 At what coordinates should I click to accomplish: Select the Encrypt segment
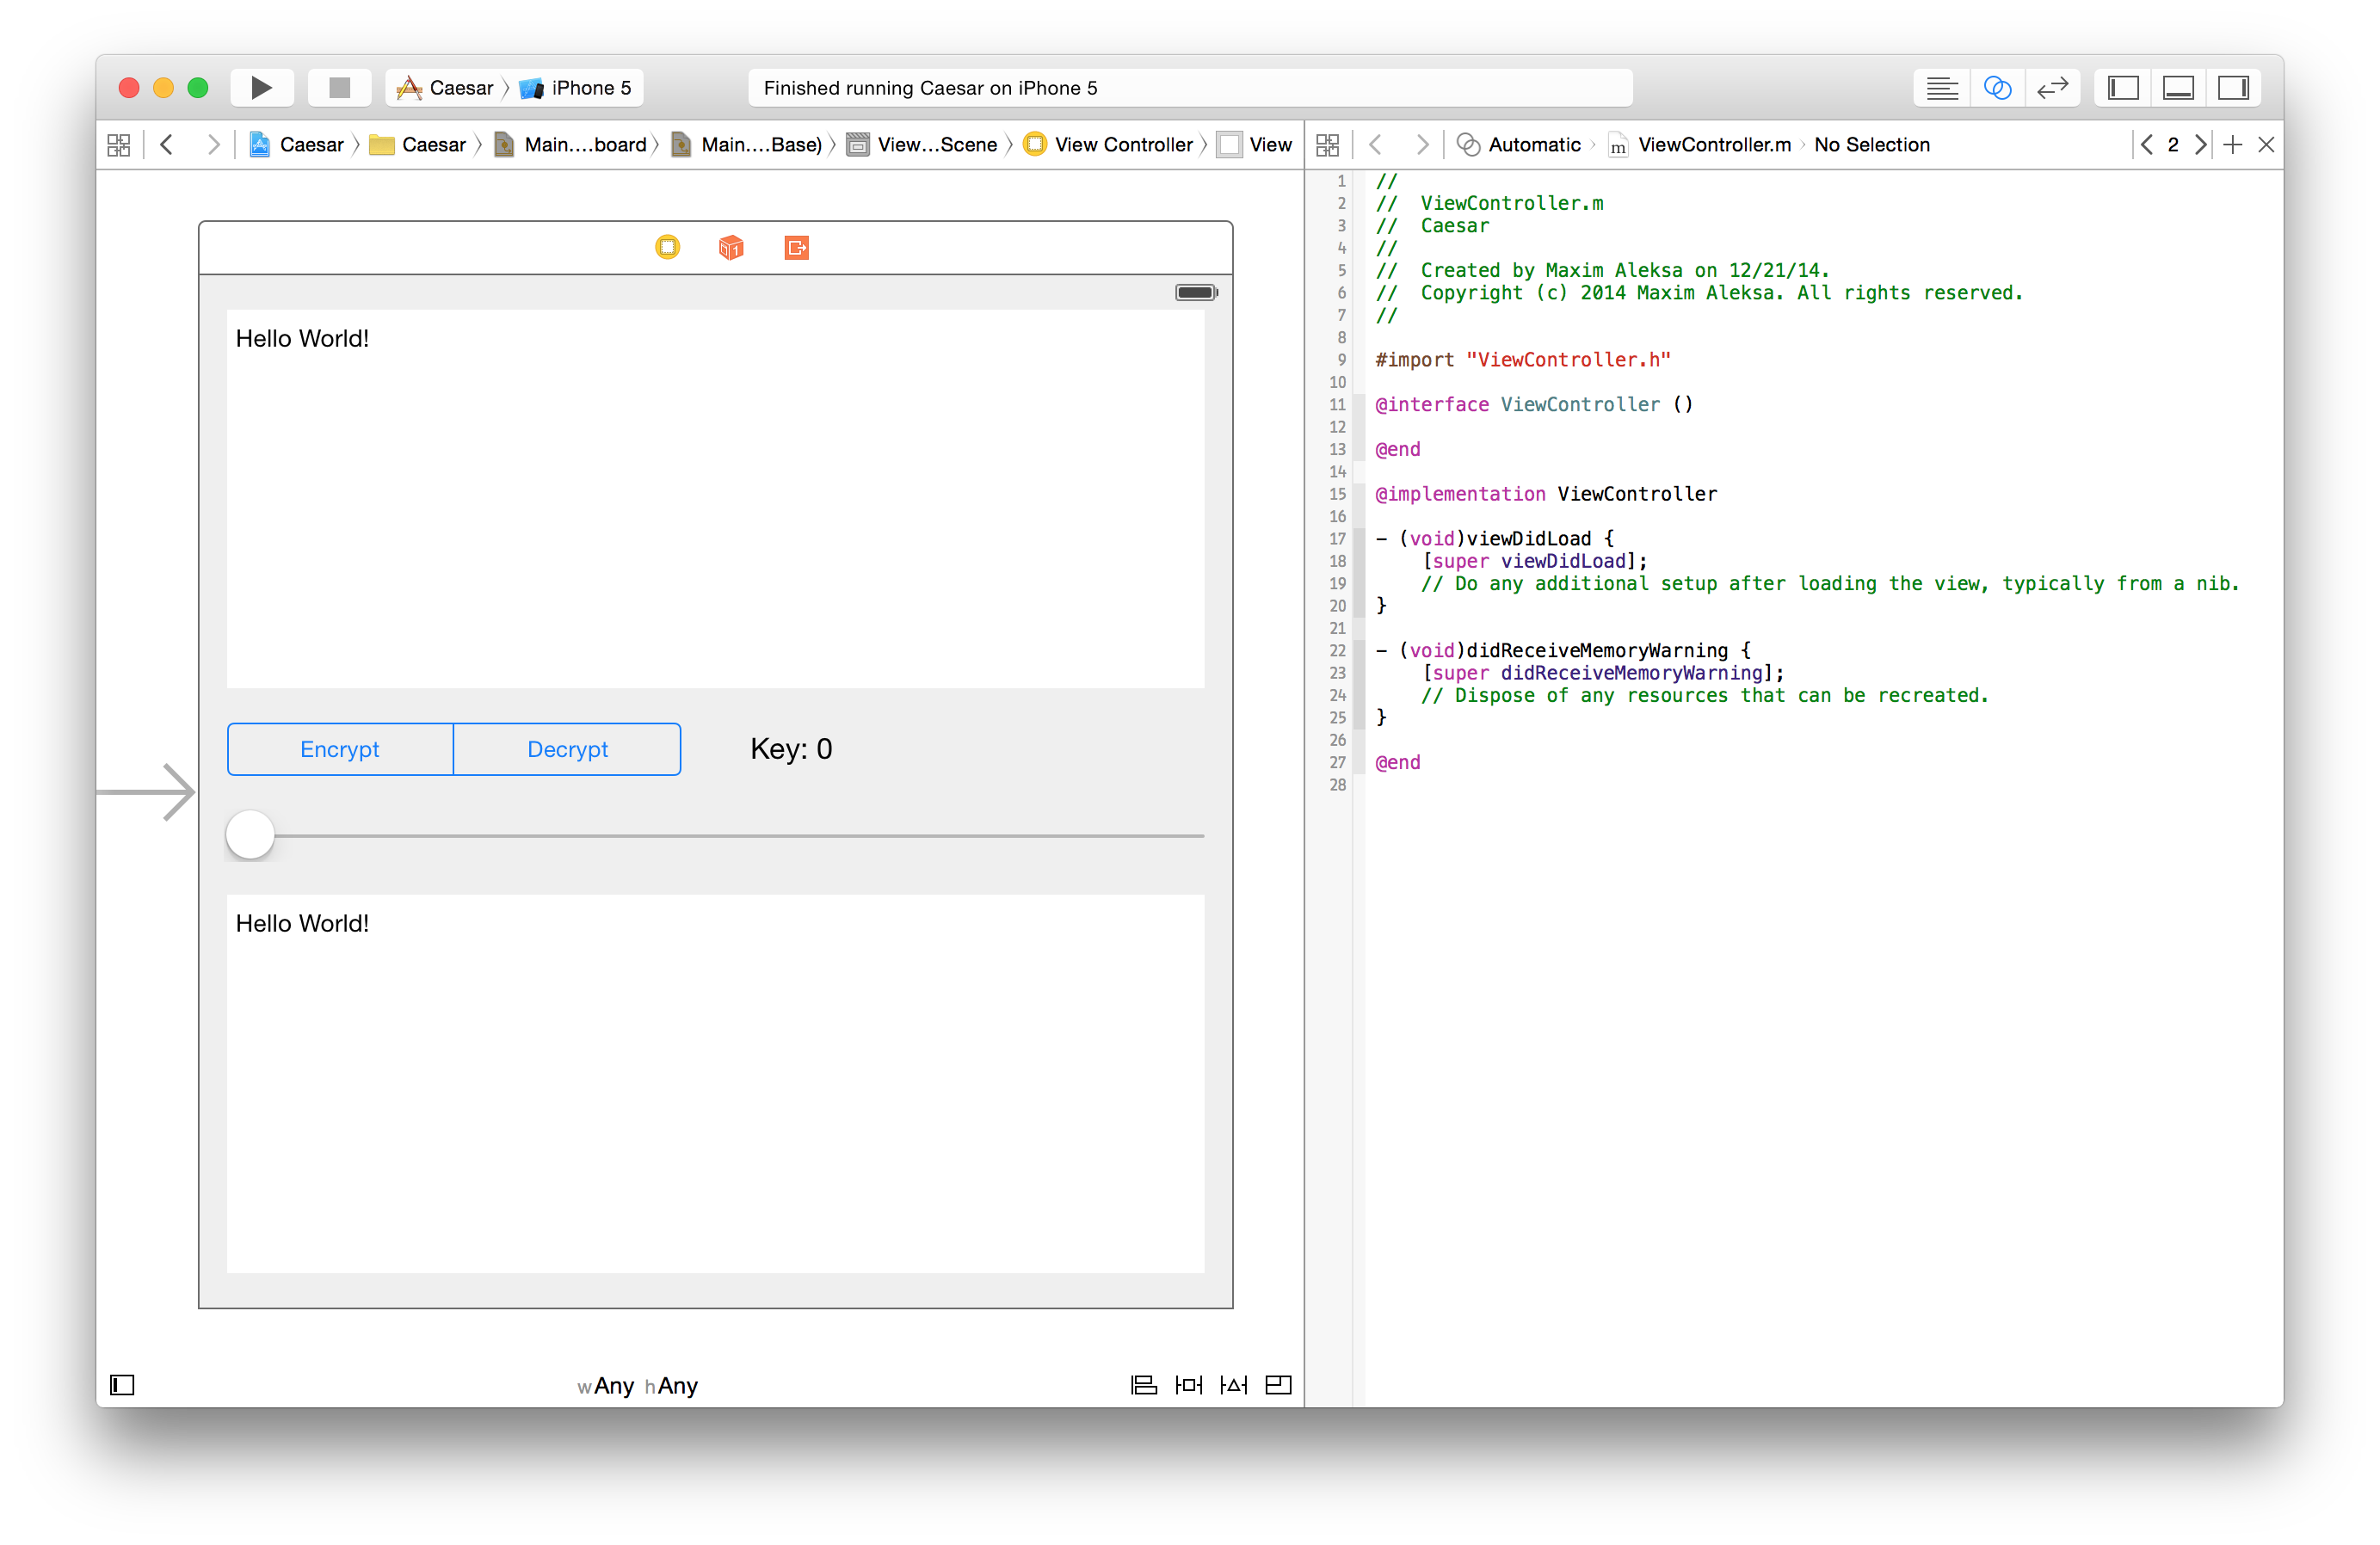340,749
